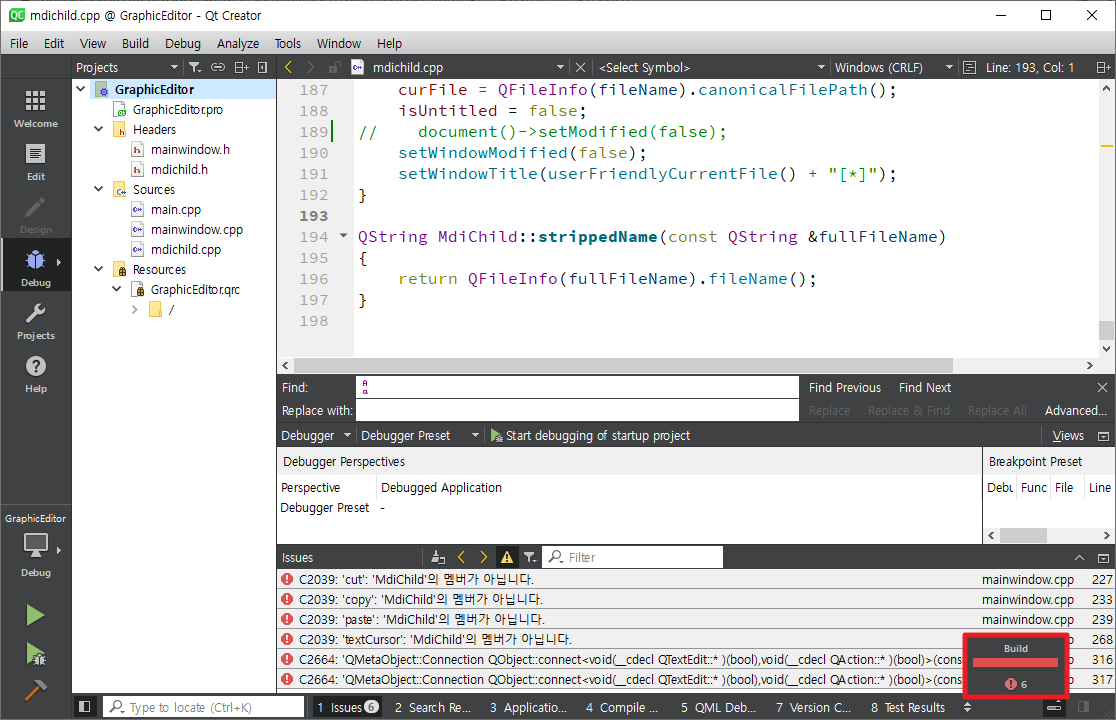Clear the Issues list with broom icon

tap(438, 557)
